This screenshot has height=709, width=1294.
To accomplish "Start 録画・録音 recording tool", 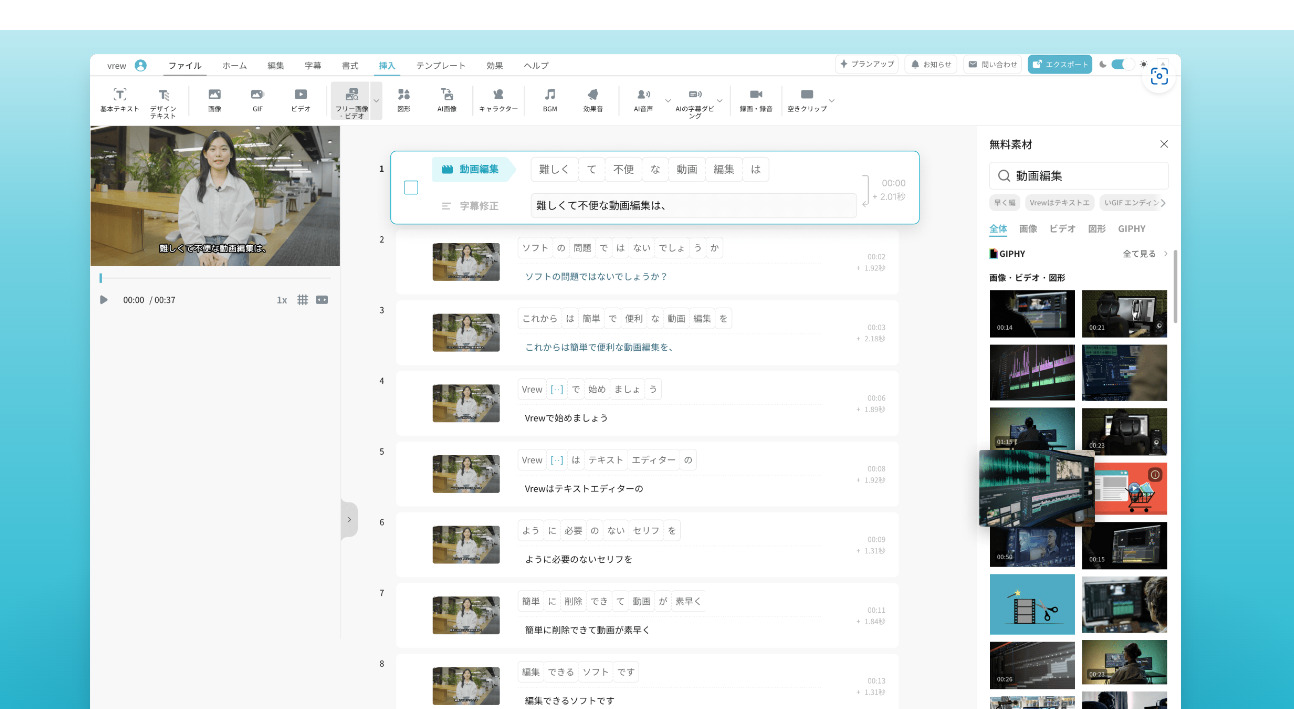I will [757, 96].
